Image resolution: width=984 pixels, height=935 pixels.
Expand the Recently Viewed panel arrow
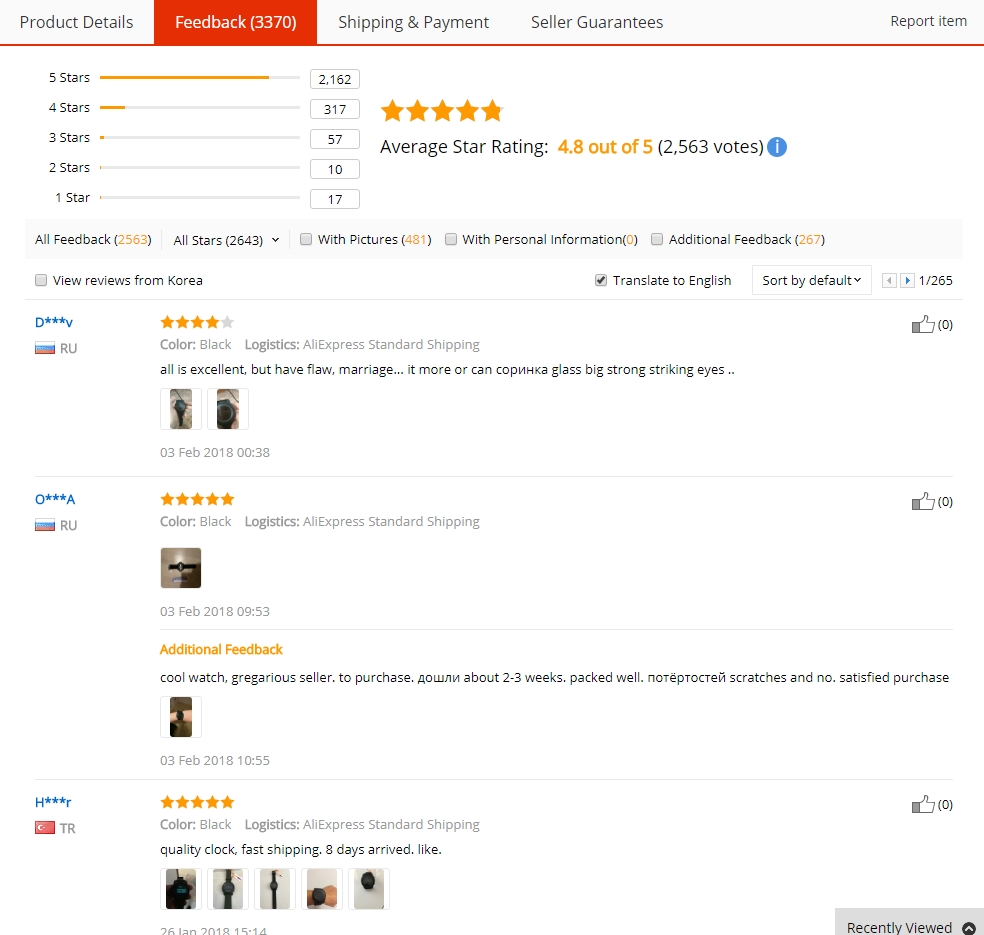968,928
